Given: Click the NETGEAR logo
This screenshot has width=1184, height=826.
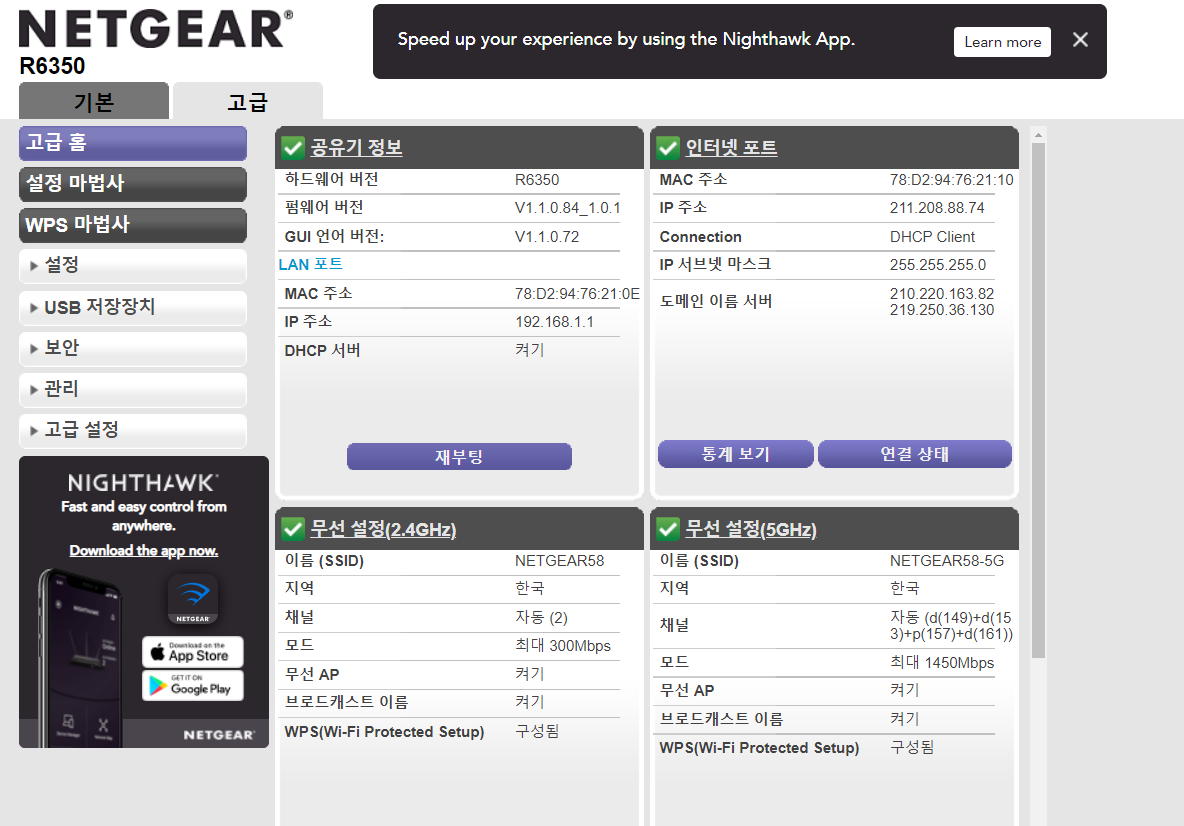Looking at the screenshot, I should pos(156,29).
